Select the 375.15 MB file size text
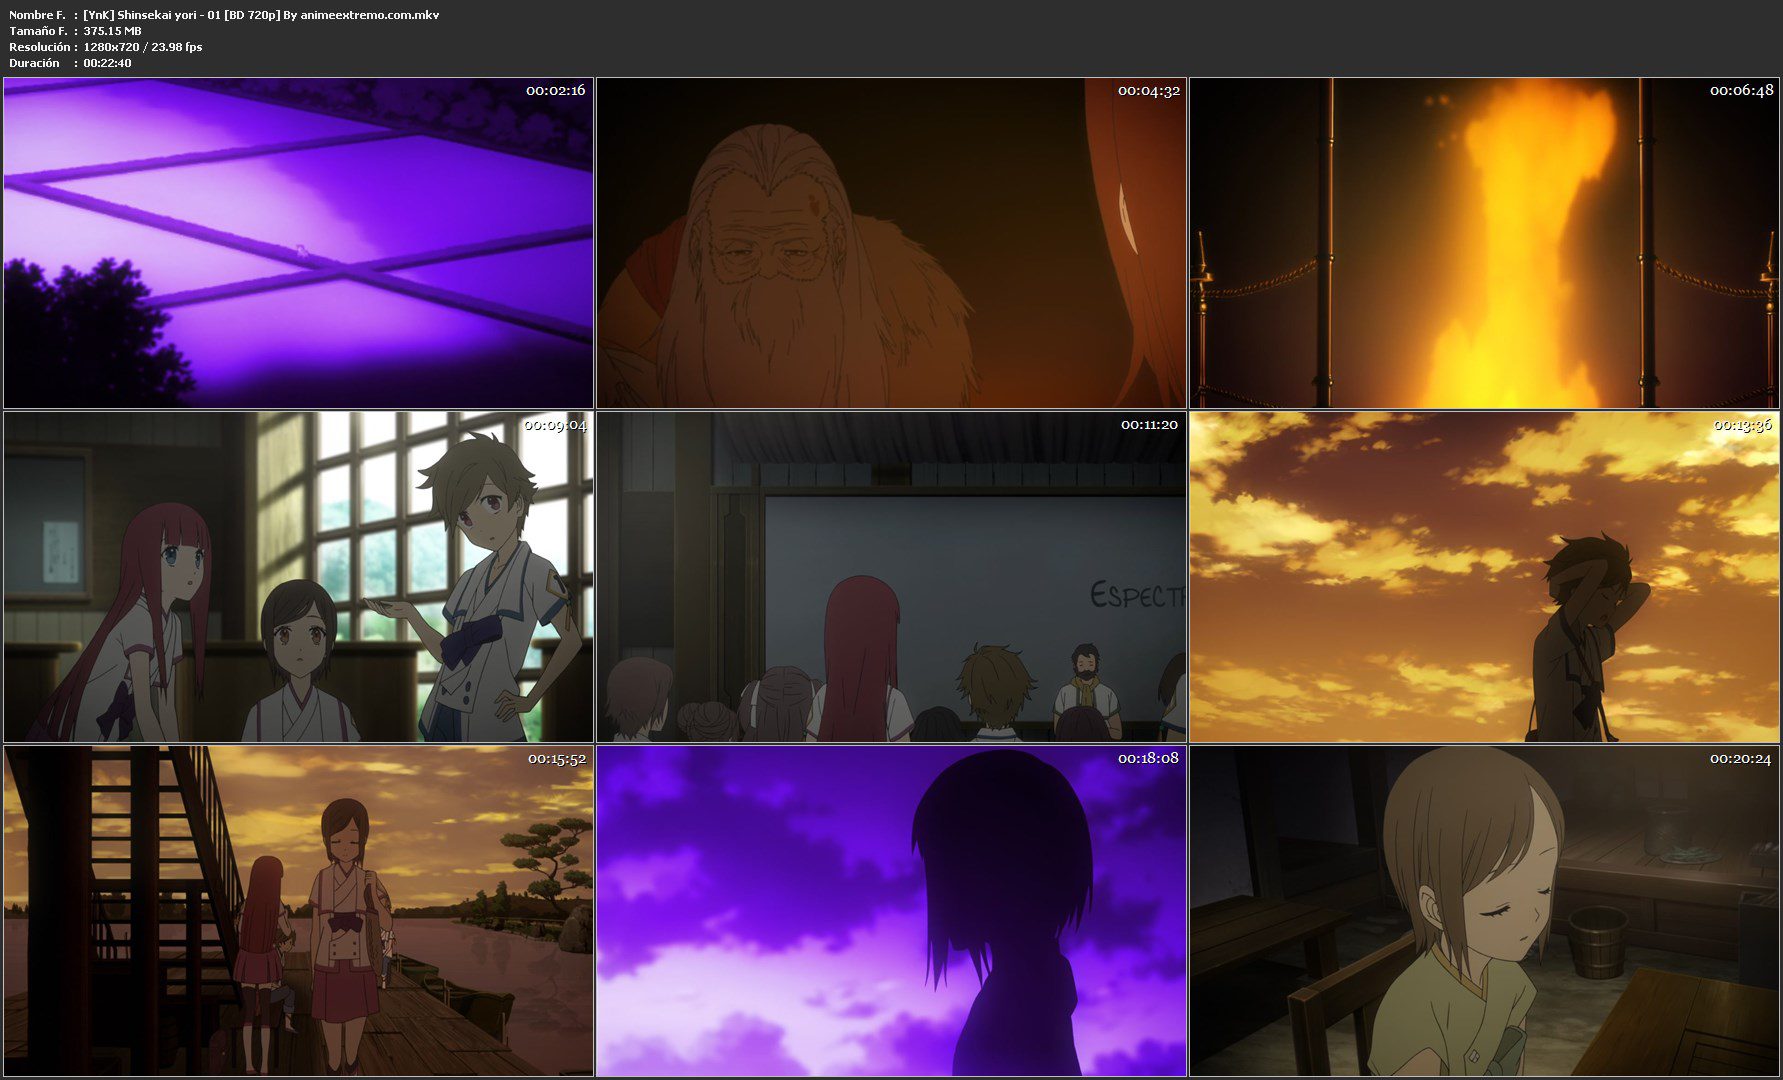The height and width of the screenshot is (1080, 1783). point(112,31)
